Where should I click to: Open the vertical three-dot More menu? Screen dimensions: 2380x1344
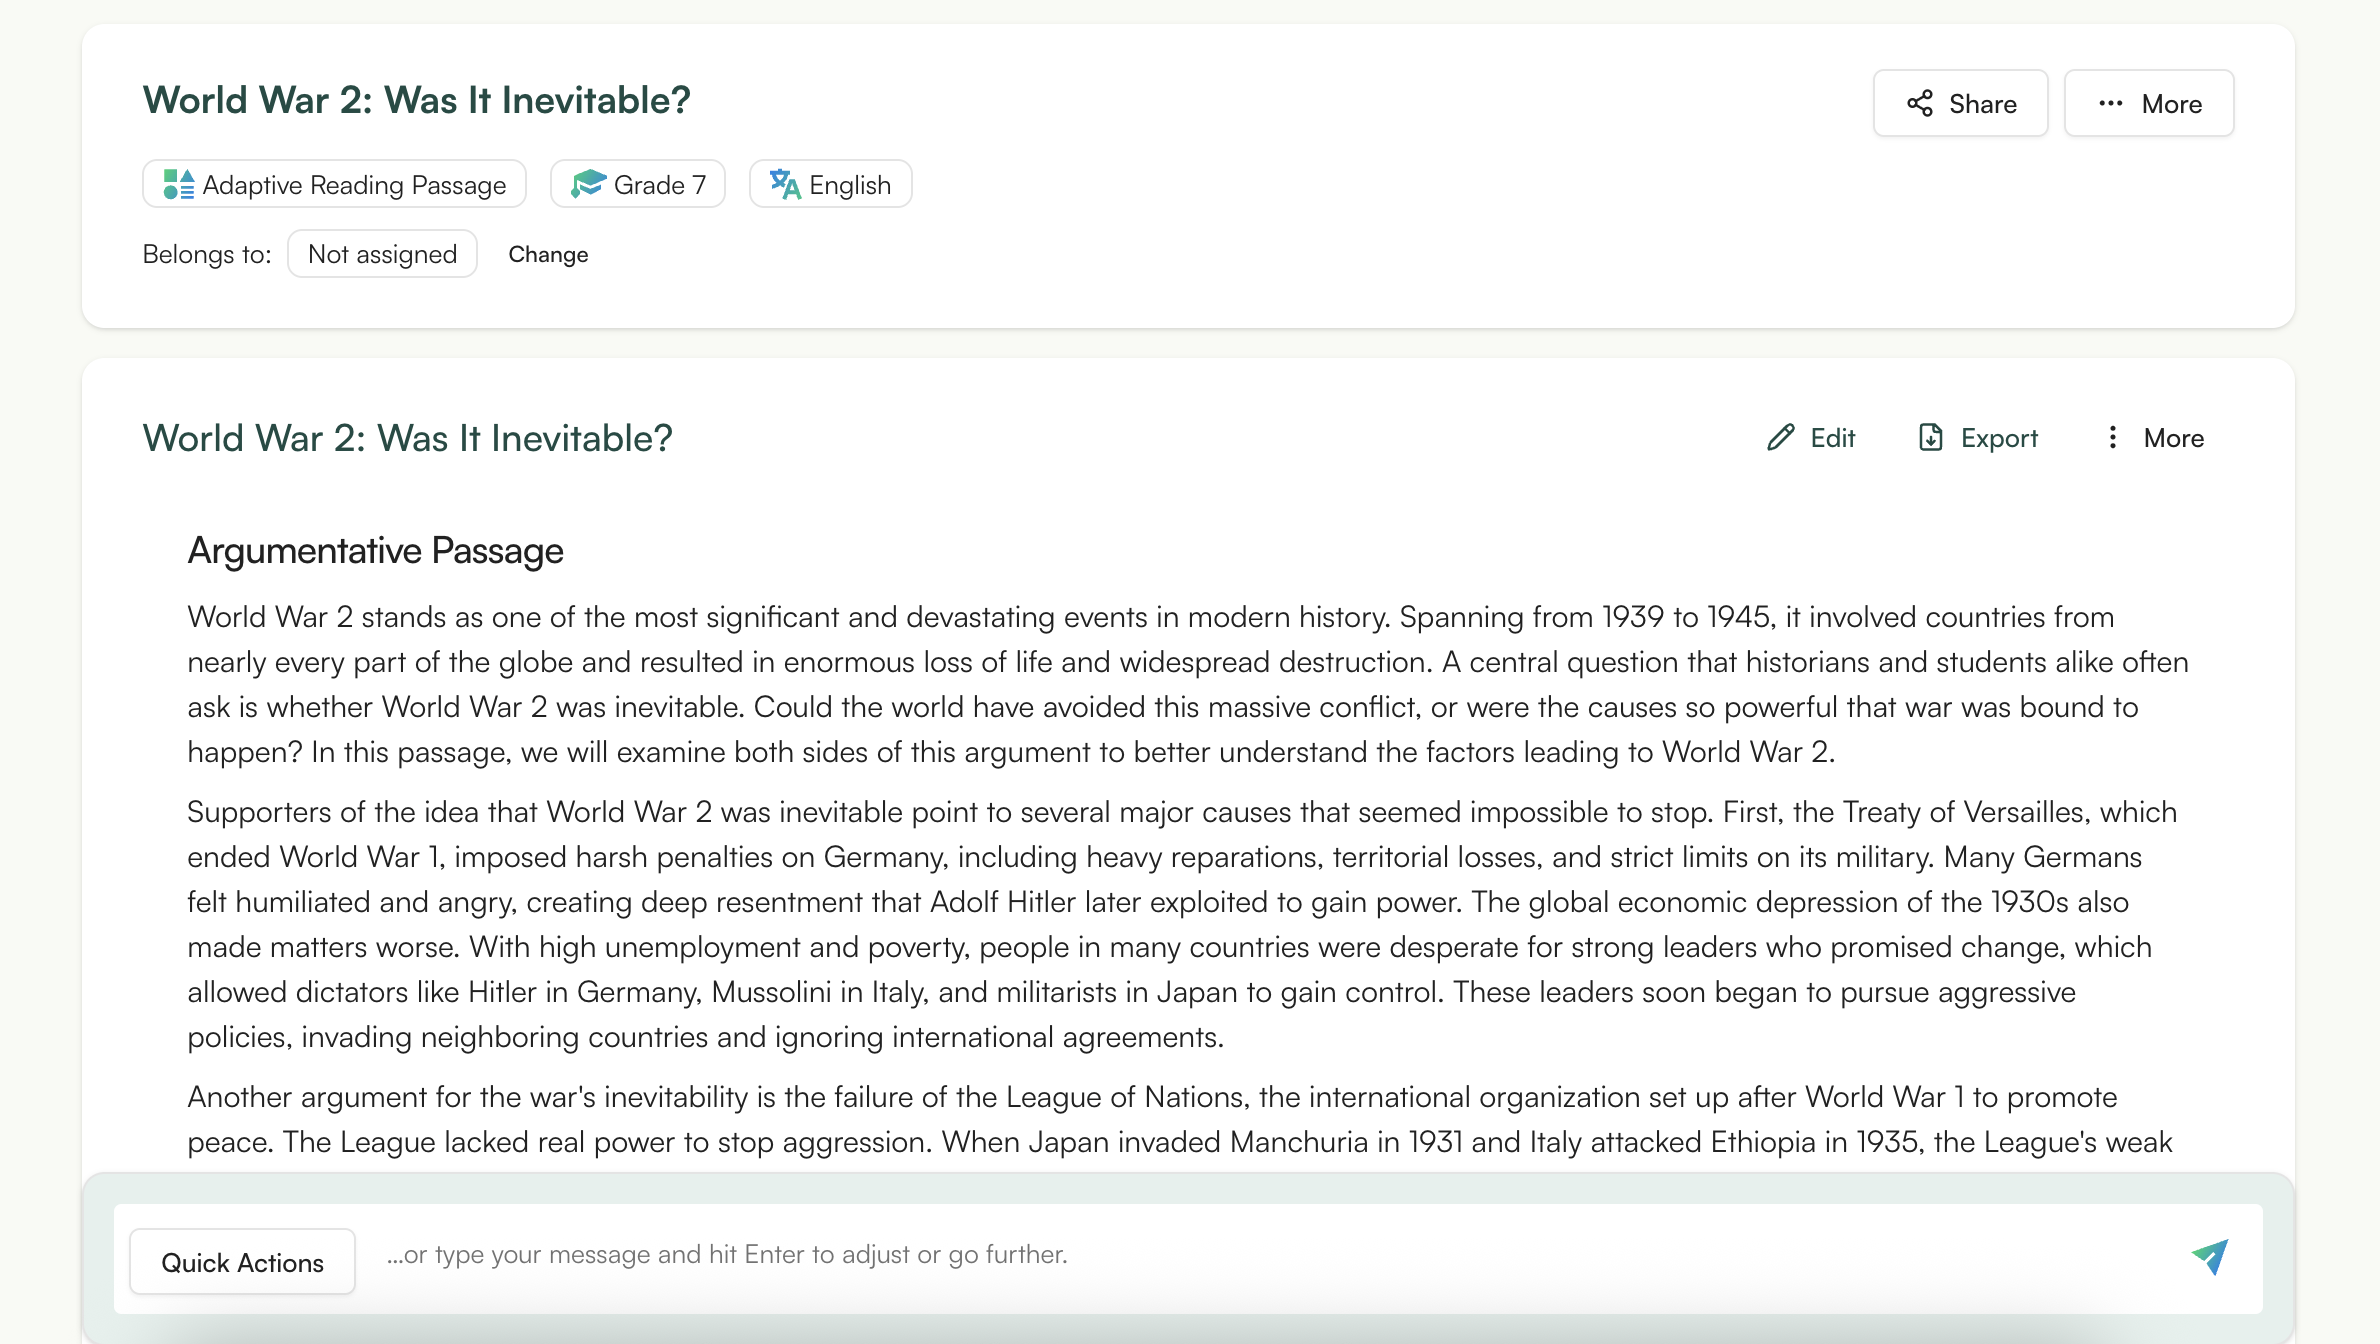[x=2112, y=438]
